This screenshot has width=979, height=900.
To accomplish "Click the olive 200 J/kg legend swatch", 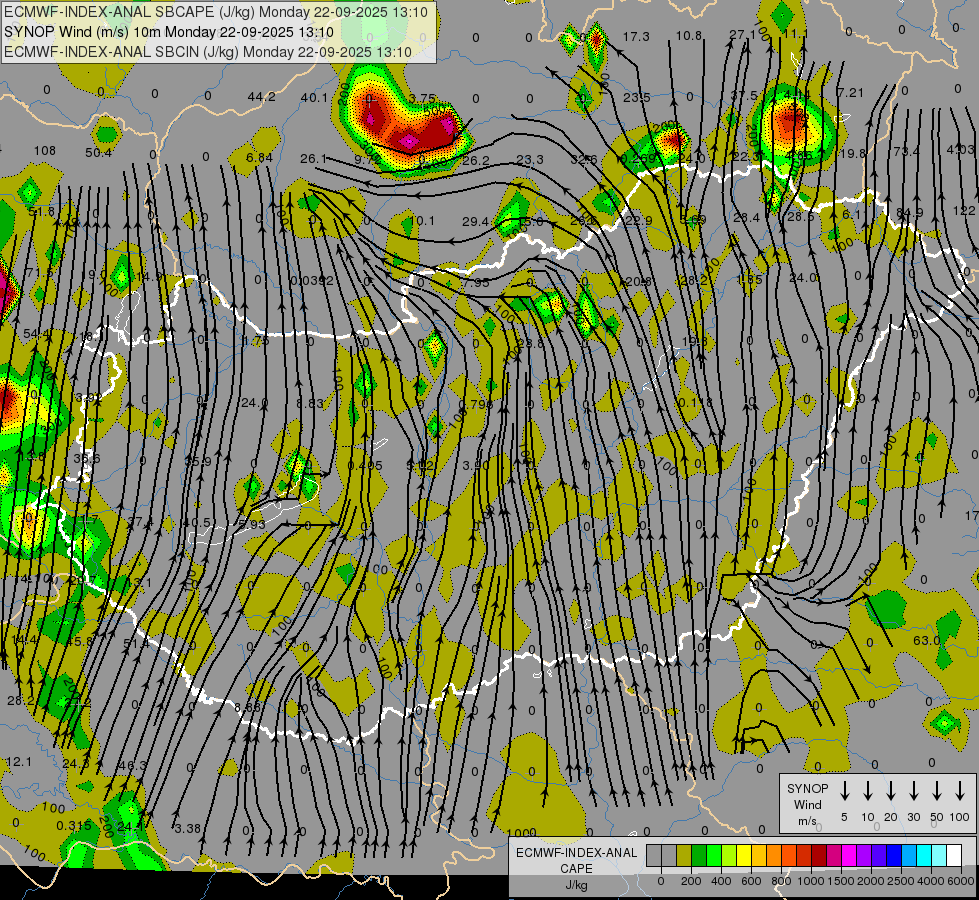I will point(684,856).
